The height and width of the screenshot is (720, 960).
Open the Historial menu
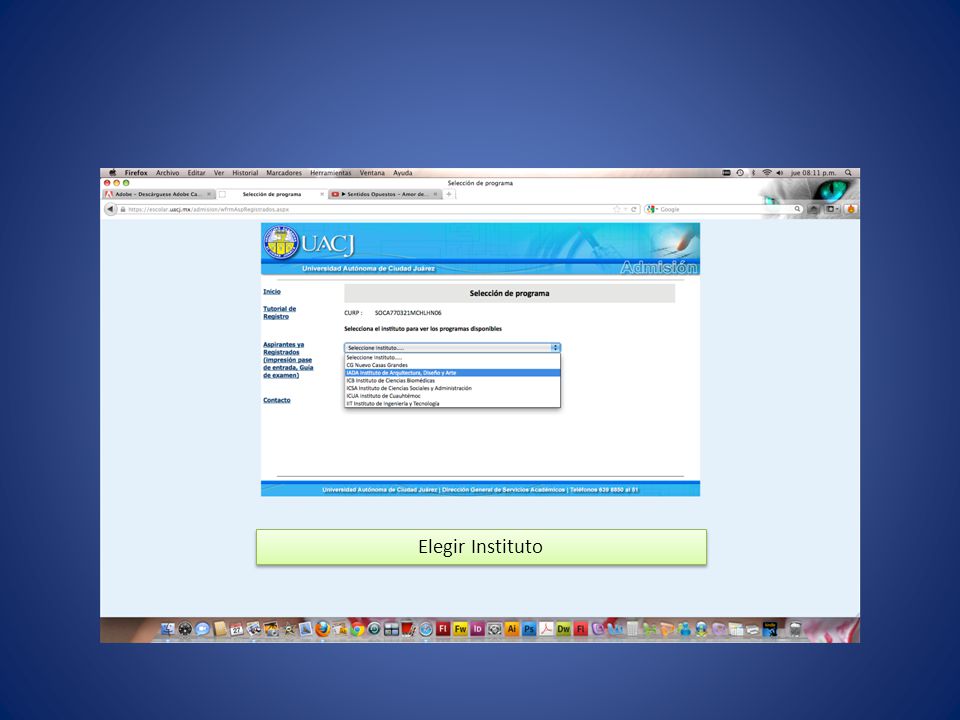click(x=245, y=173)
